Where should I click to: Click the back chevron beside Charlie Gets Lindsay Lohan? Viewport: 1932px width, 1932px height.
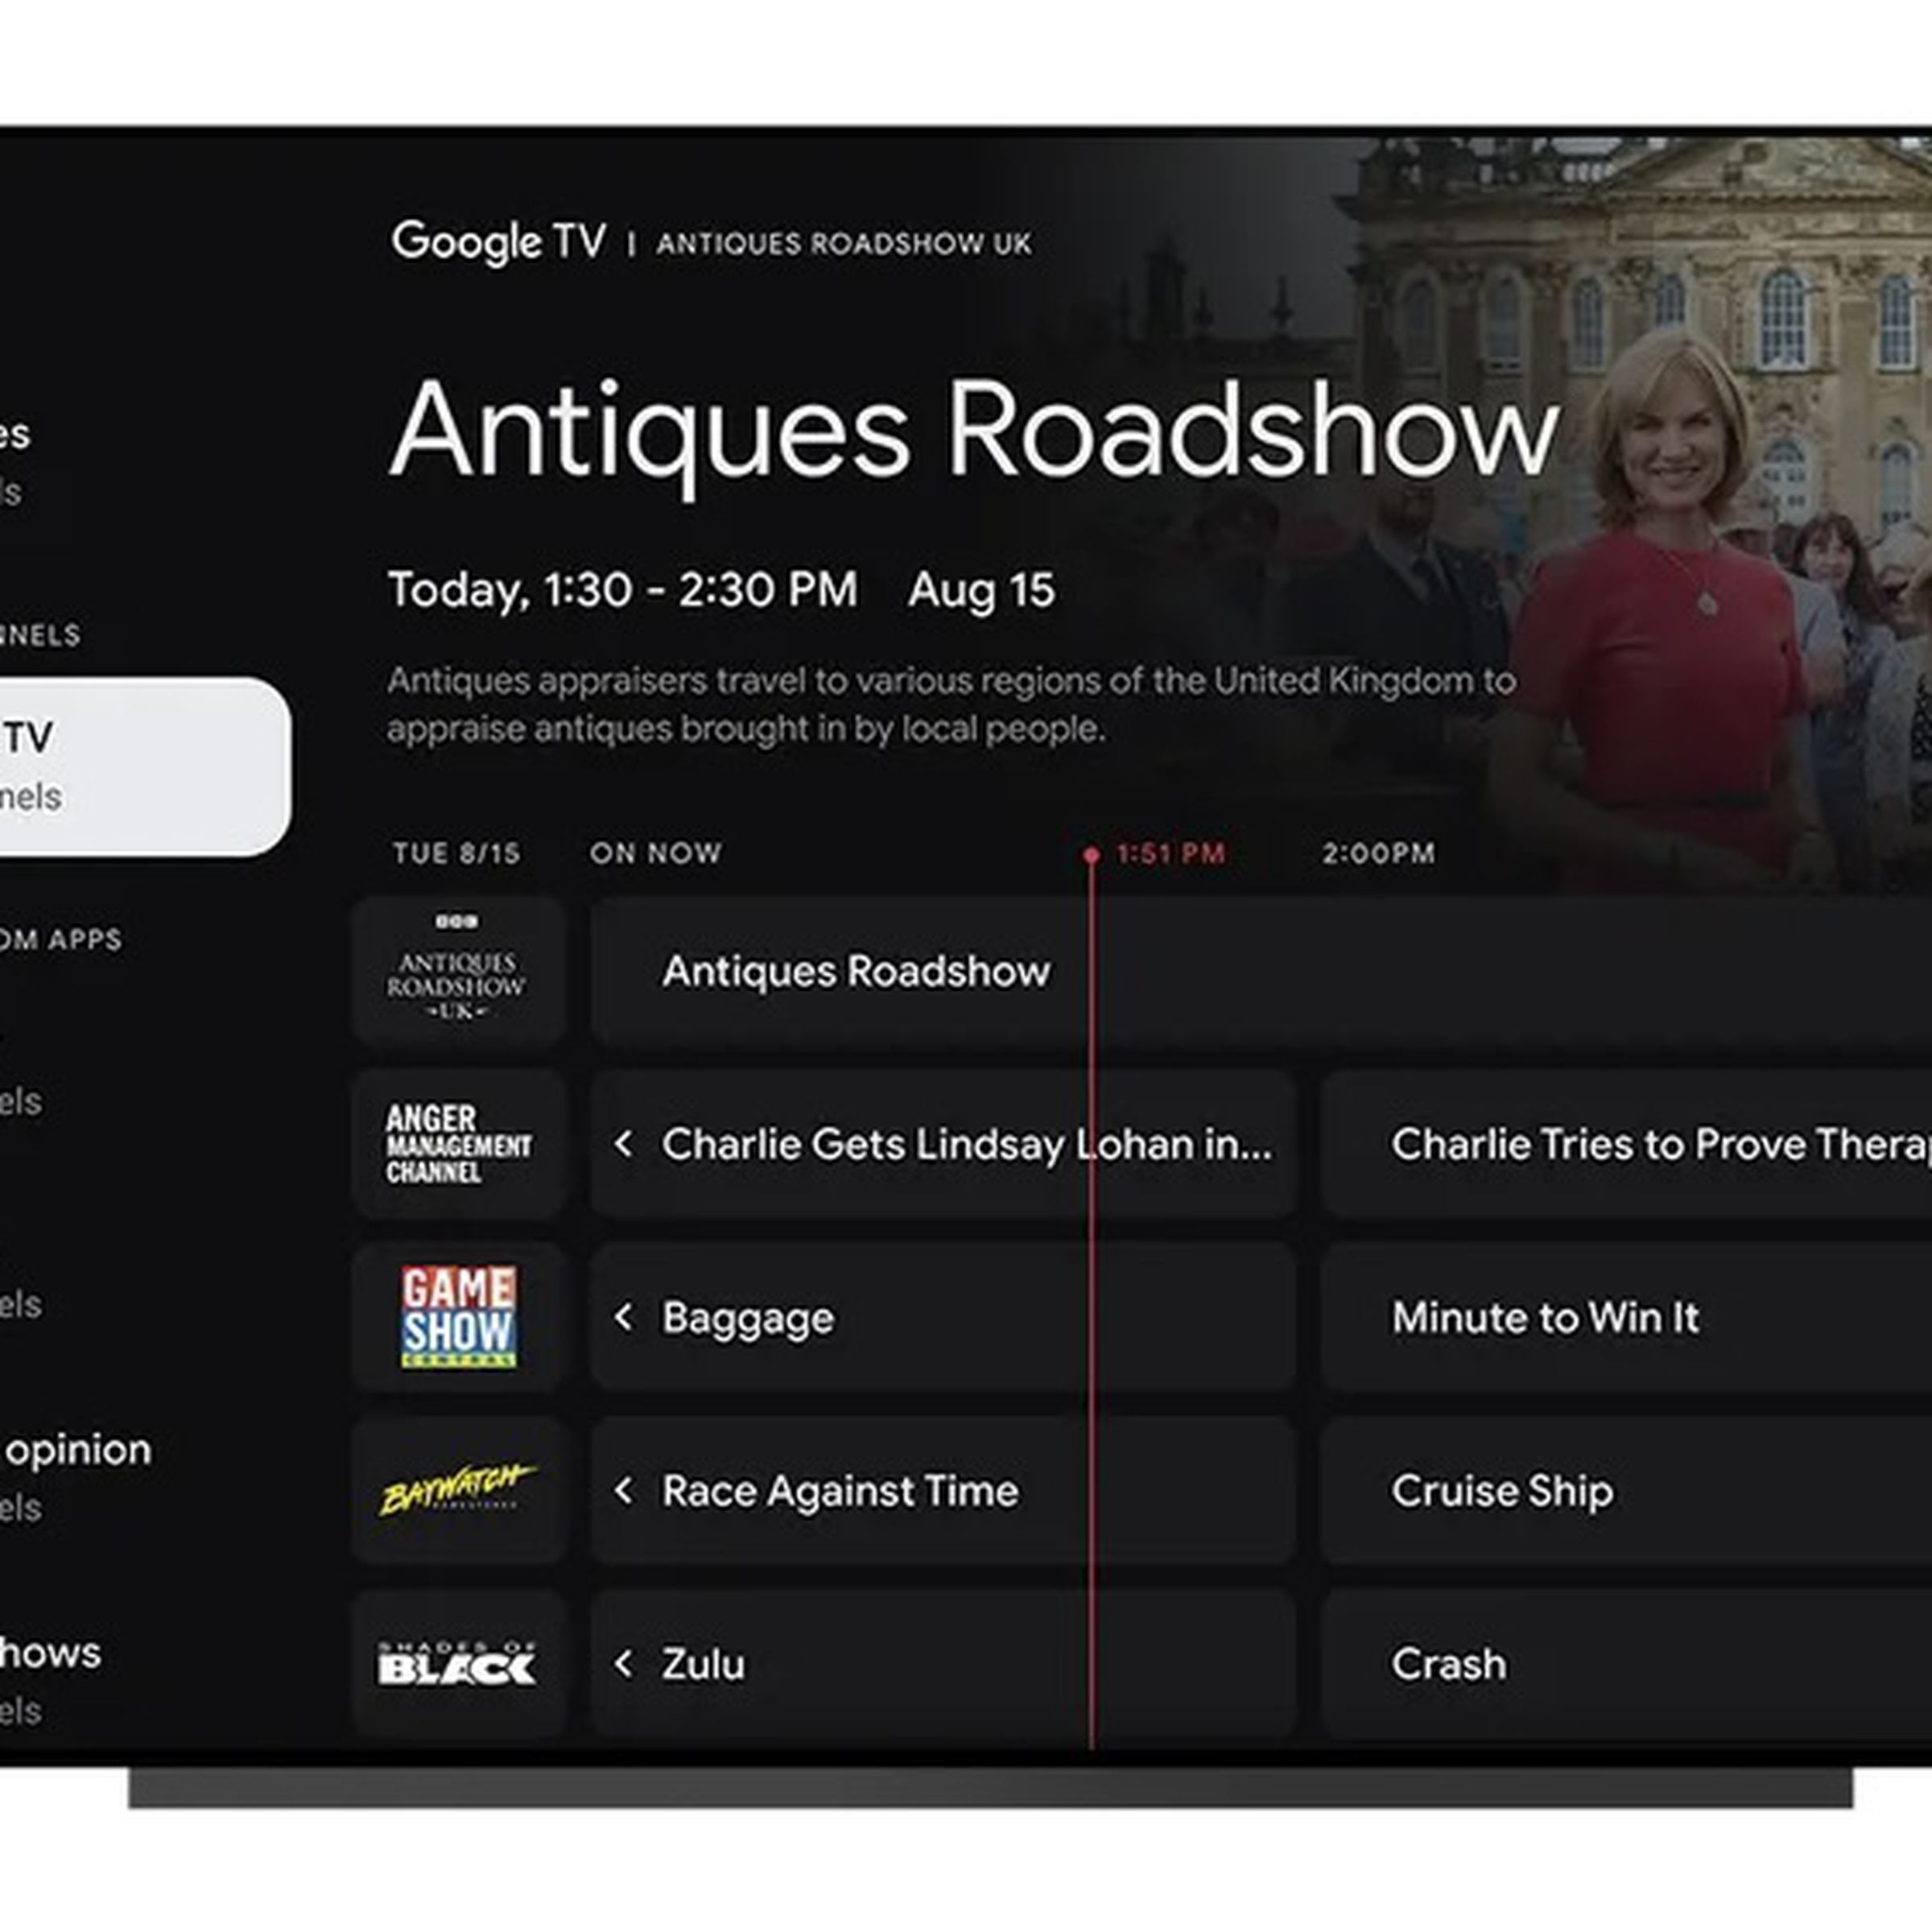click(x=624, y=1143)
